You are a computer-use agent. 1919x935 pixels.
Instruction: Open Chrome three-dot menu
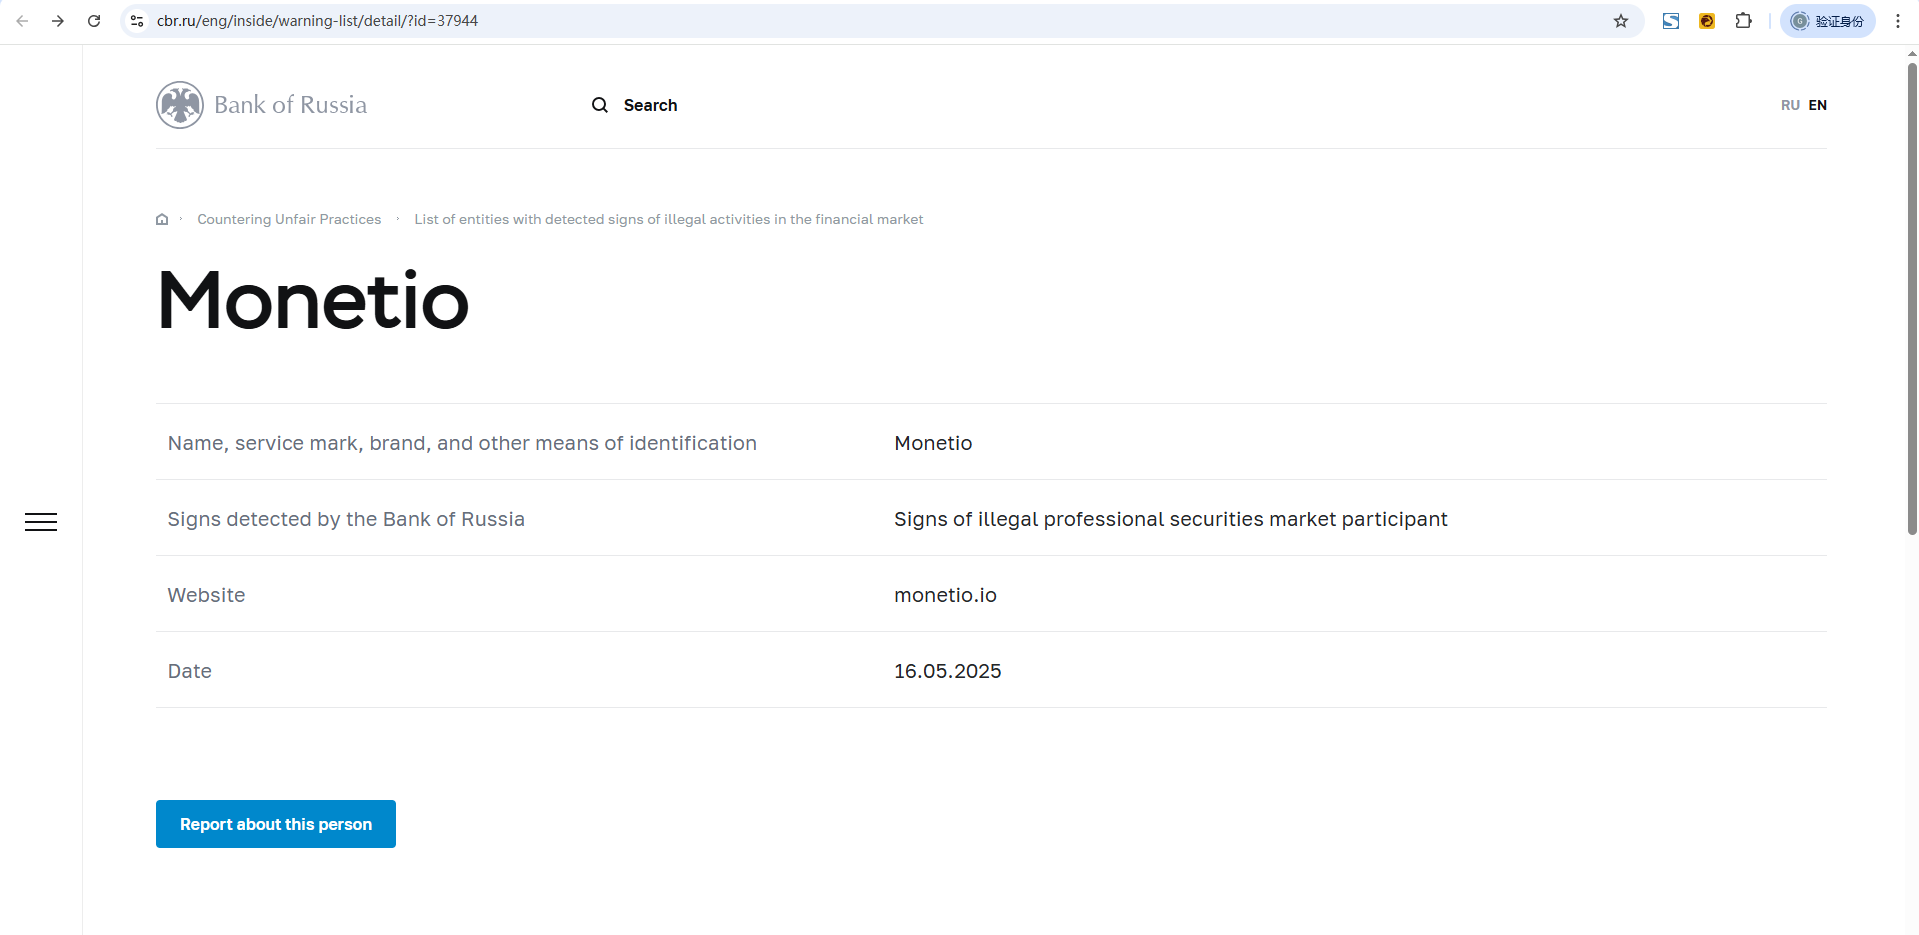click(1897, 21)
